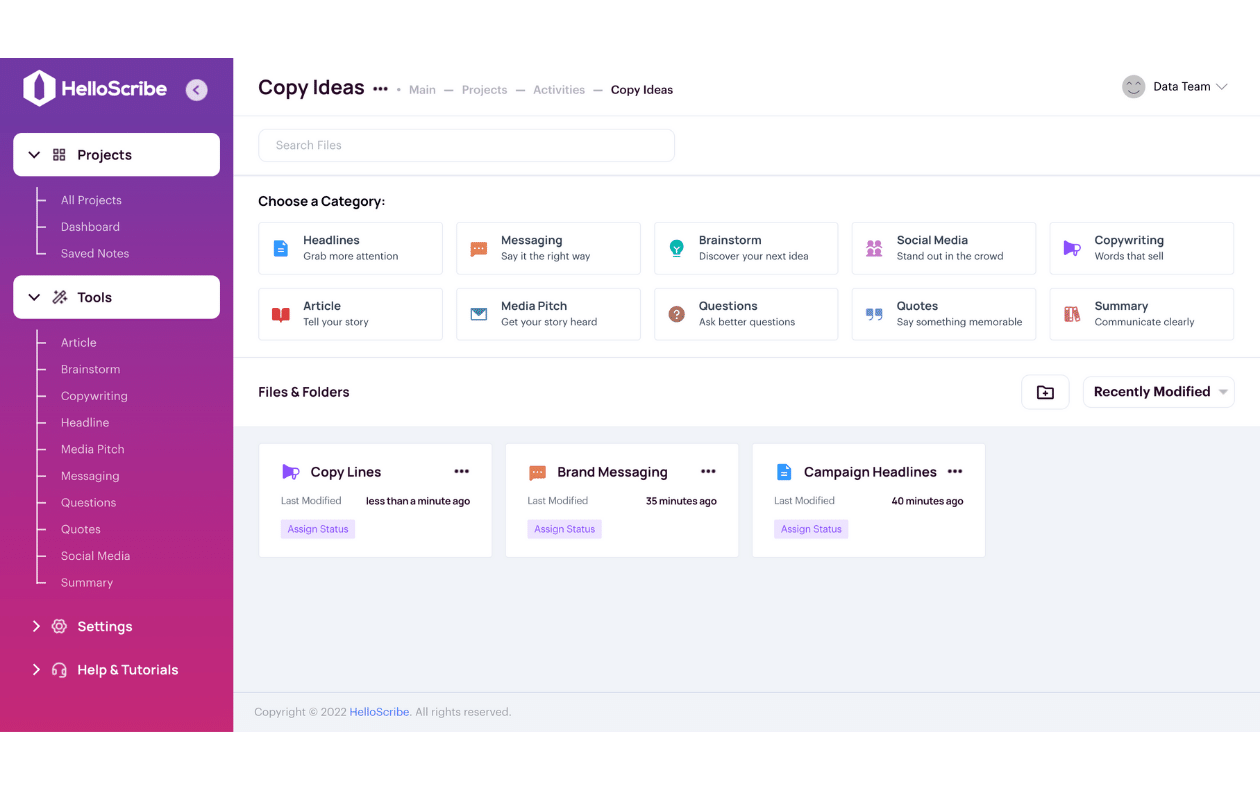This screenshot has width=1260, height=790.
Task: Click the Quotes quotation mark icon
Action: tap(873, 313)
